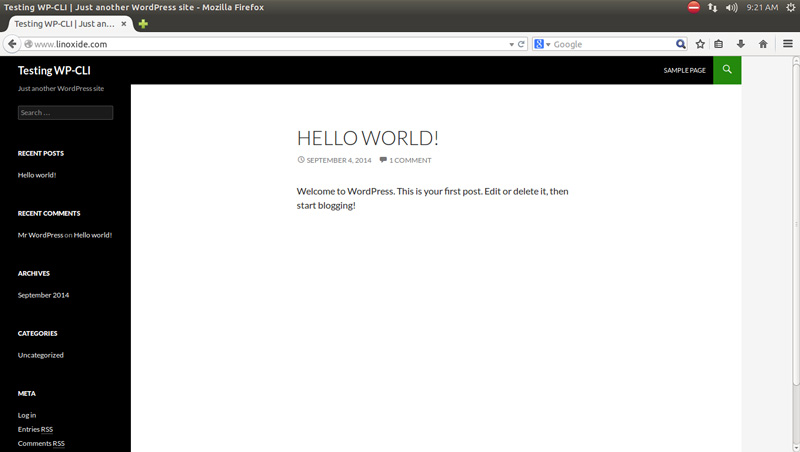Bookmark this page with the star icon

[700, 44]
